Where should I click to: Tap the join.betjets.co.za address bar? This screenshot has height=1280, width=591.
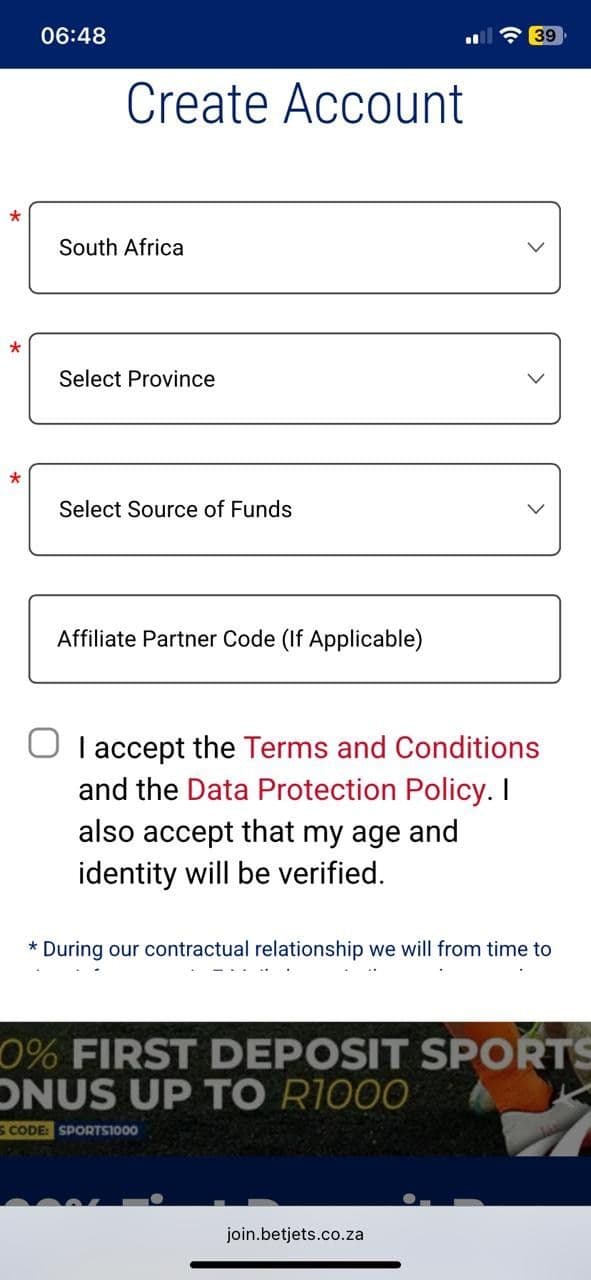(295, 1233)
